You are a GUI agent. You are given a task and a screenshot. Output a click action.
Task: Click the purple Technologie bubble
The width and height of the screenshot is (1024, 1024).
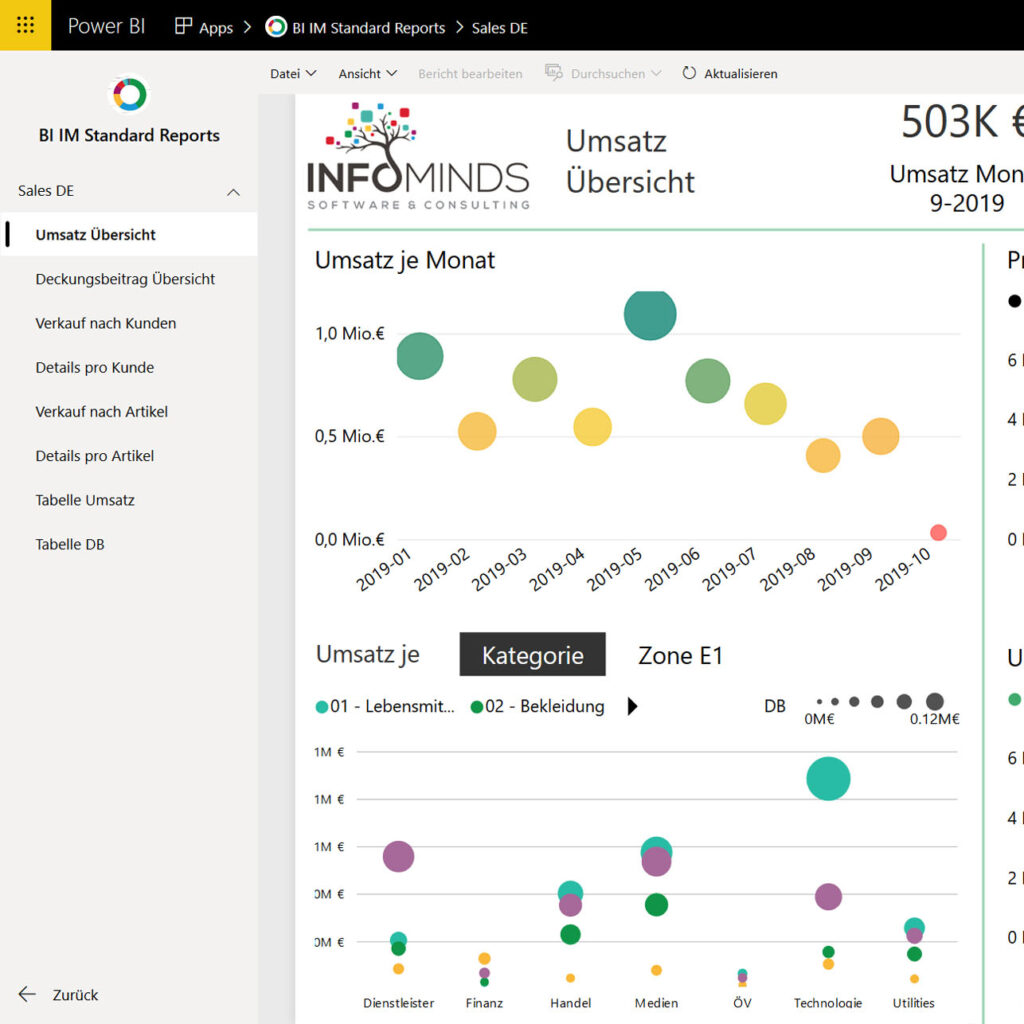(x=828, y=897)
